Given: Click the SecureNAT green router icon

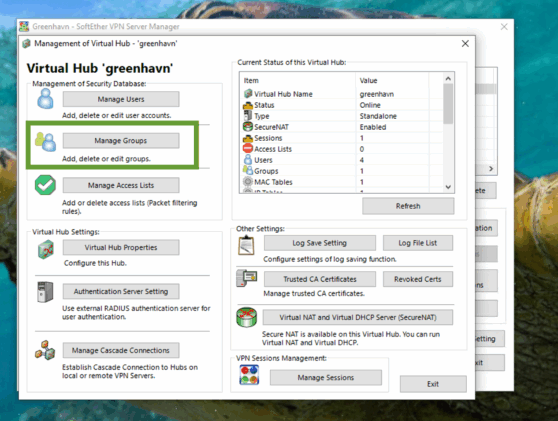Looking at the screenshot, I should pyautogui.click(x=246, y=317).
